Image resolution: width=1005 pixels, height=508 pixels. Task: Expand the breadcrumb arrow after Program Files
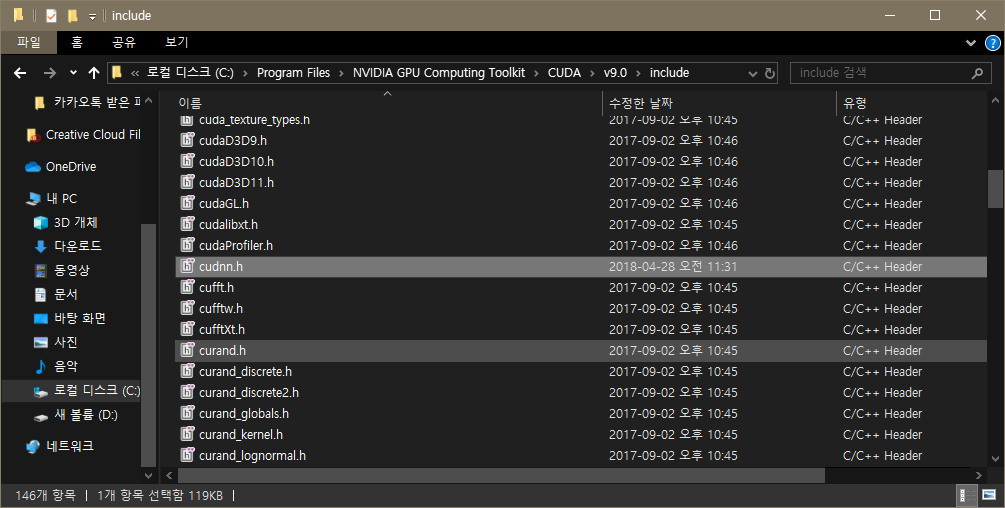pyautogui.click(x=342, y=73)
